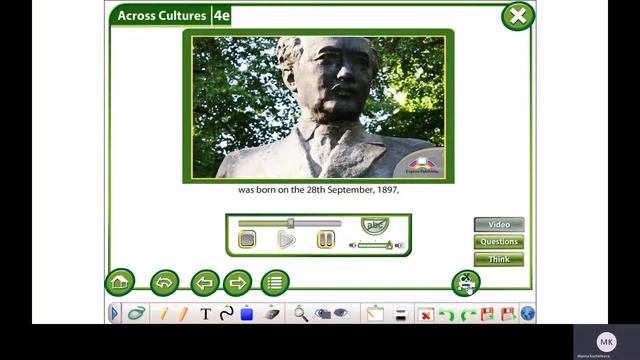
Task: Toggle the abc subtitles button
Action: click(x=375, y=225)
